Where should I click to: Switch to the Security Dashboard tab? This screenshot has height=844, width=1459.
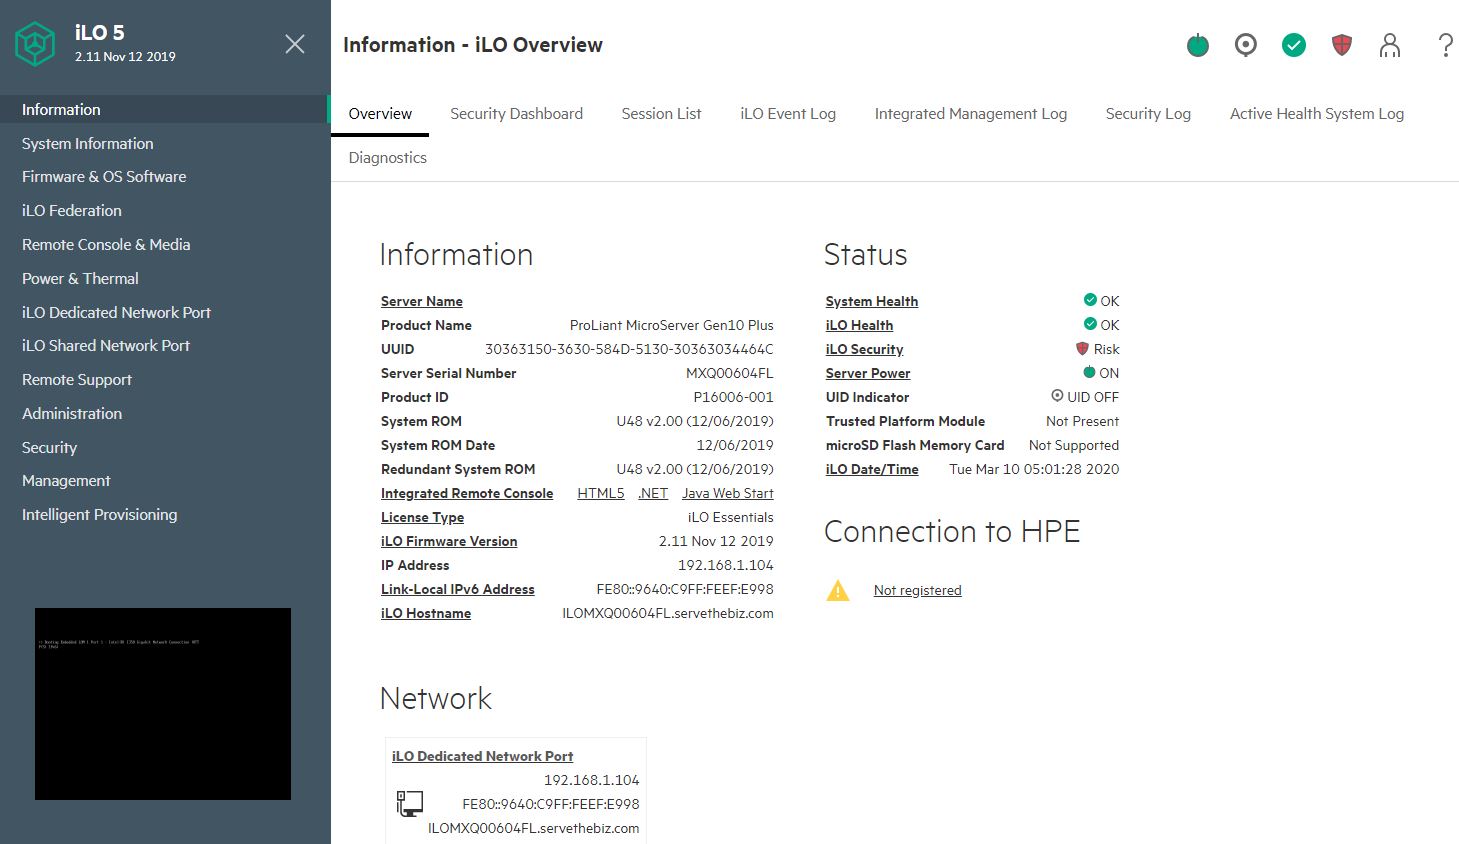[516, 114]
